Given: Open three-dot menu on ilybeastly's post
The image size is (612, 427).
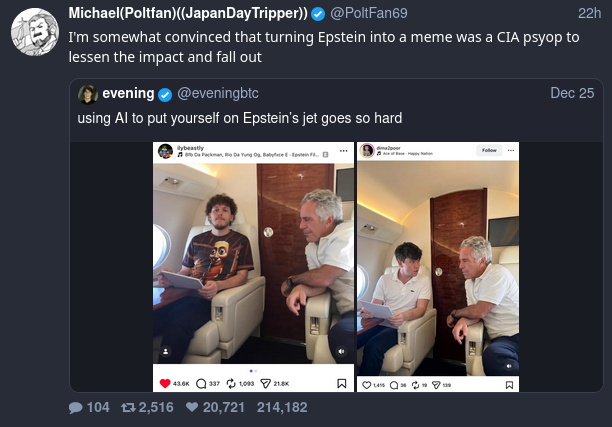Looking at the screenshot, I should 343,150.
